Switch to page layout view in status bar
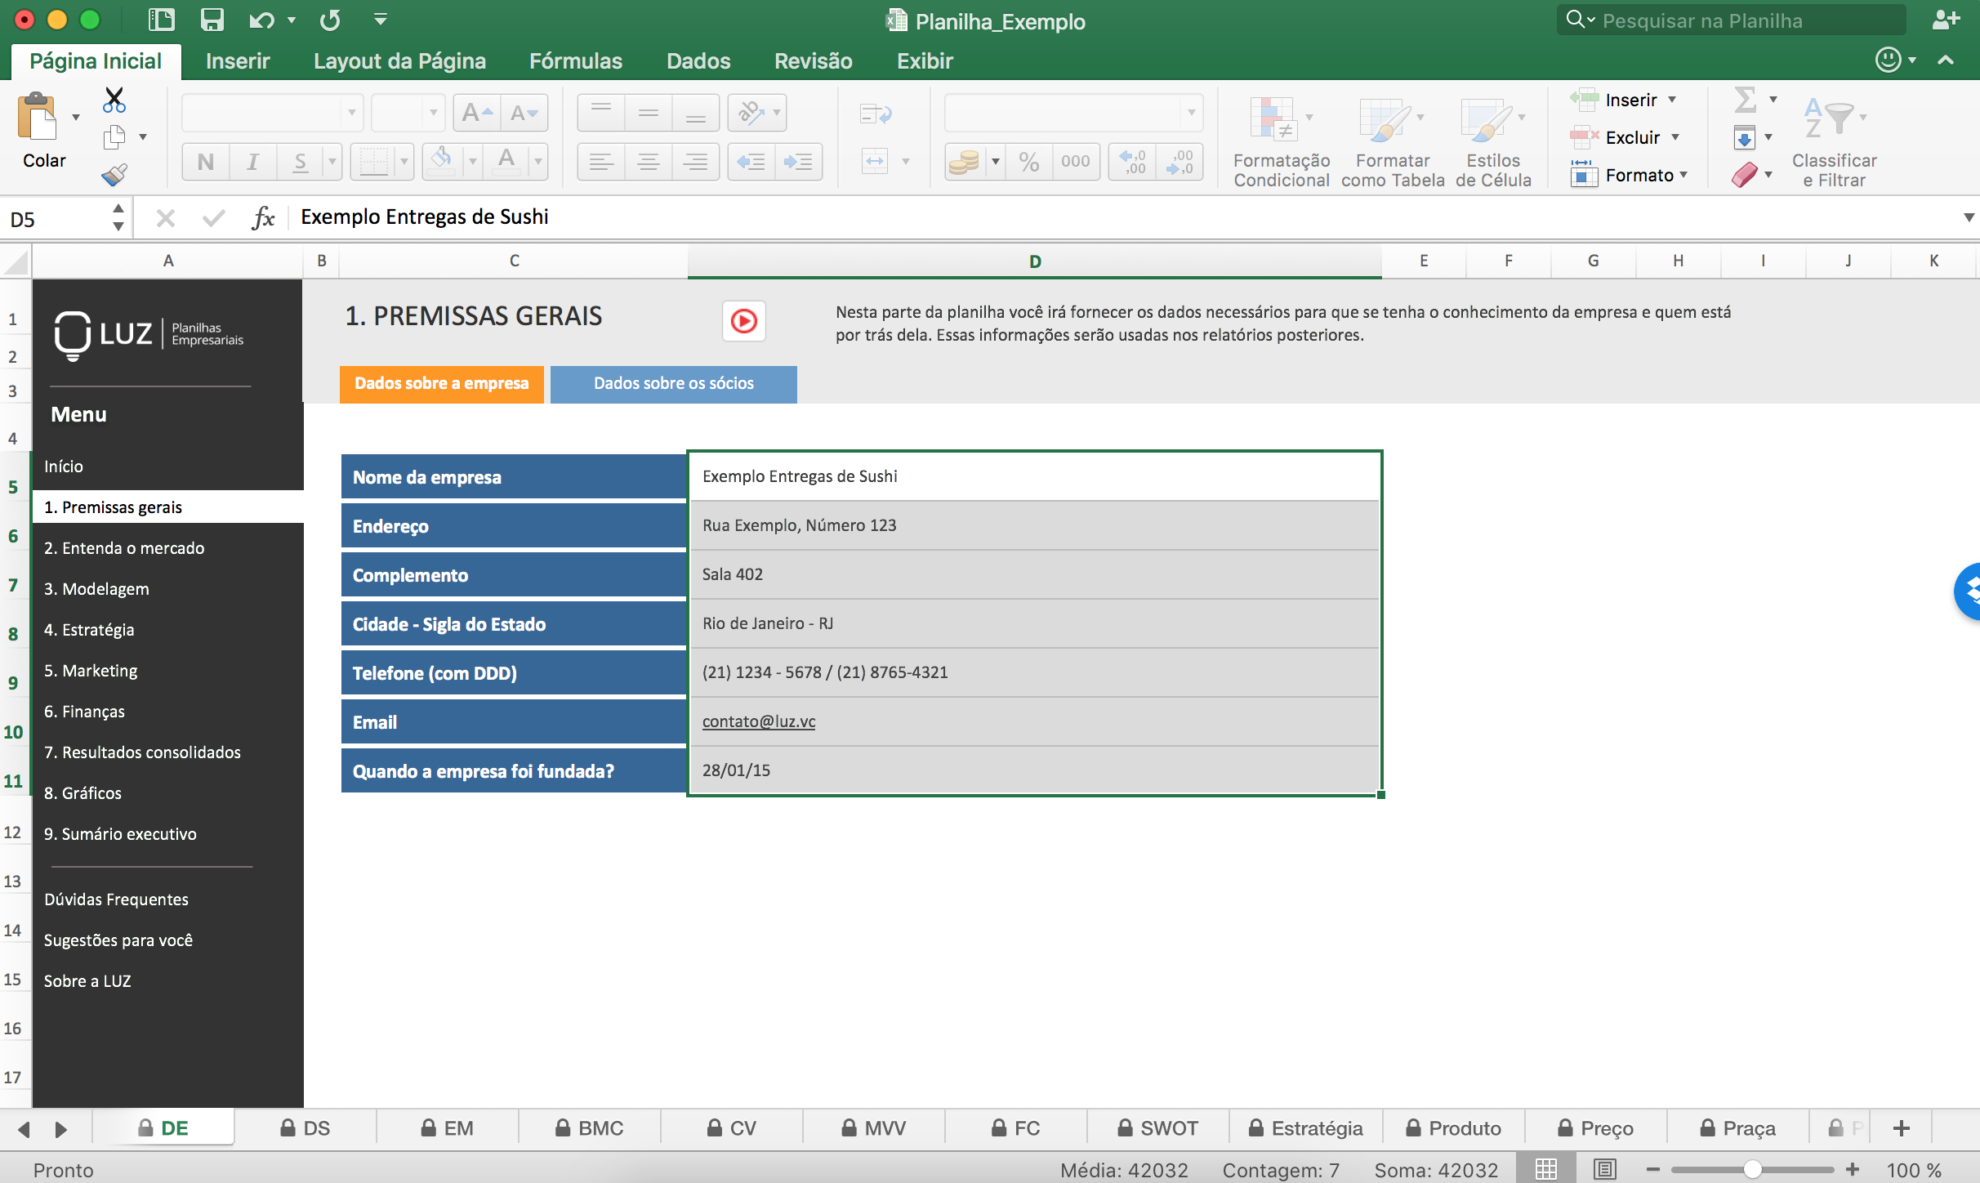Image resolution: width=1980 pixels, height=1183 pixels. pyautogui.click(x=1604, y=1169)
